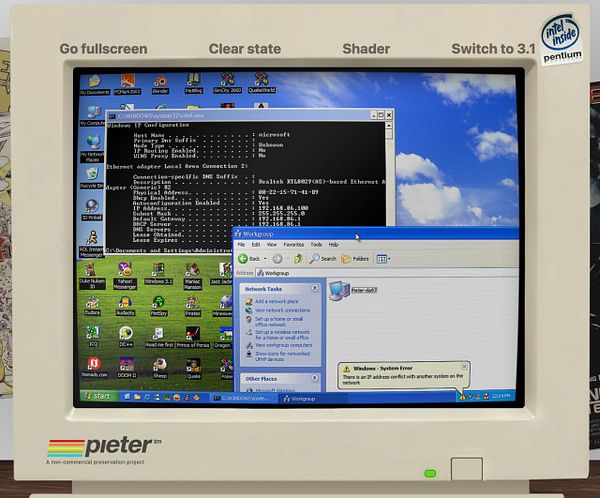Open the QuakeWorld desktop shortcut
This screenshot has height=498, width=600.
[x=261, y=83]
